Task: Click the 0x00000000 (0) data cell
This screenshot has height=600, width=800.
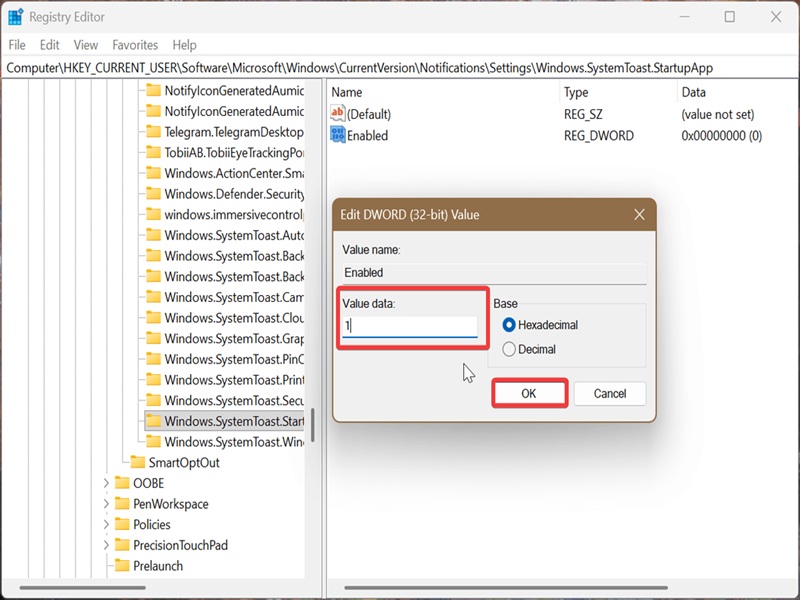Action: [721, 136]
